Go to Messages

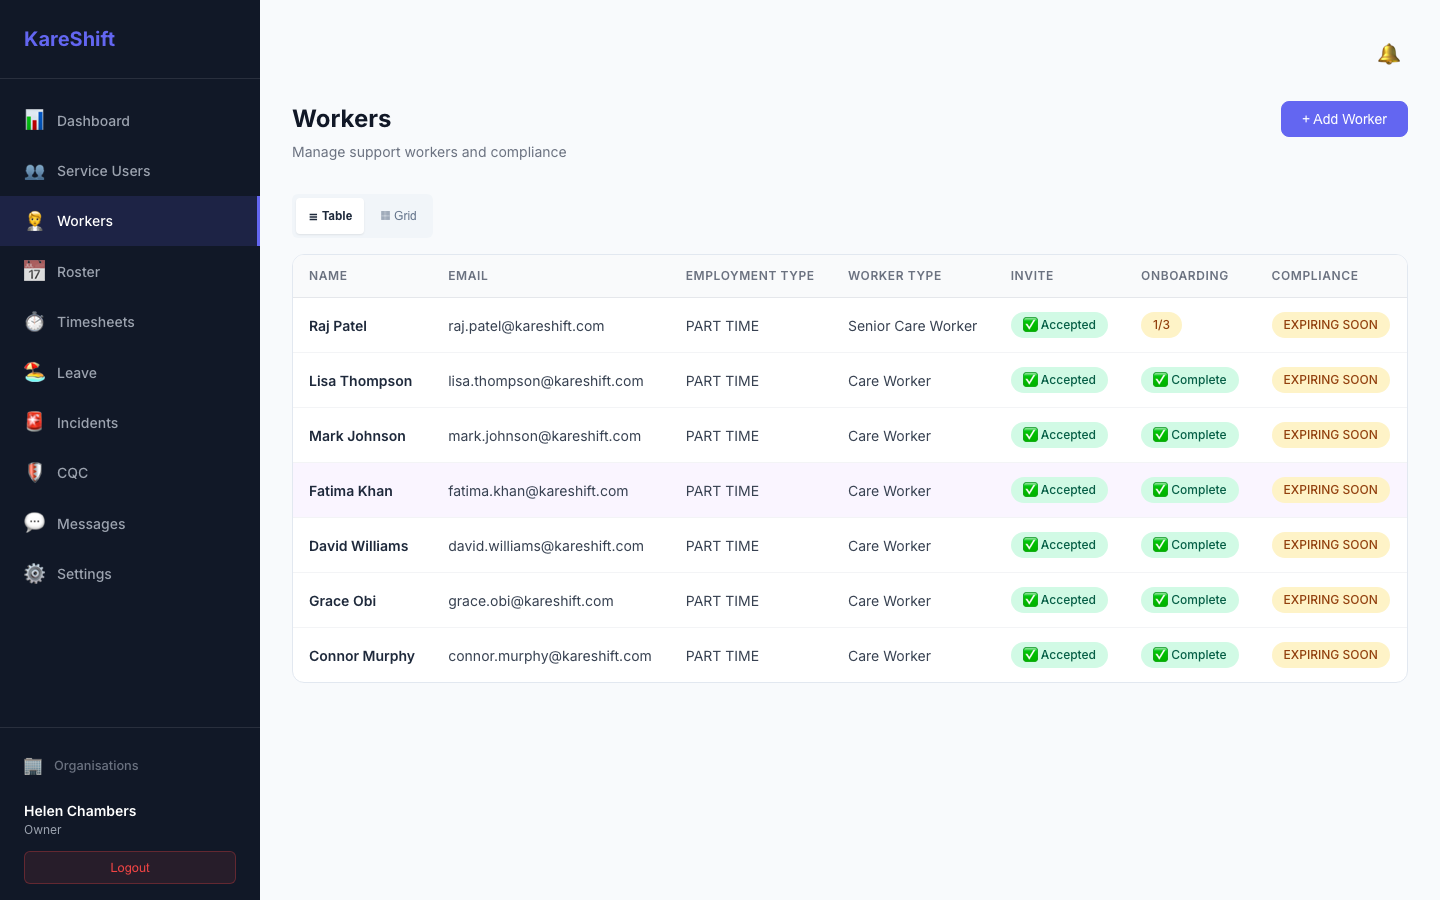[130, 524]
